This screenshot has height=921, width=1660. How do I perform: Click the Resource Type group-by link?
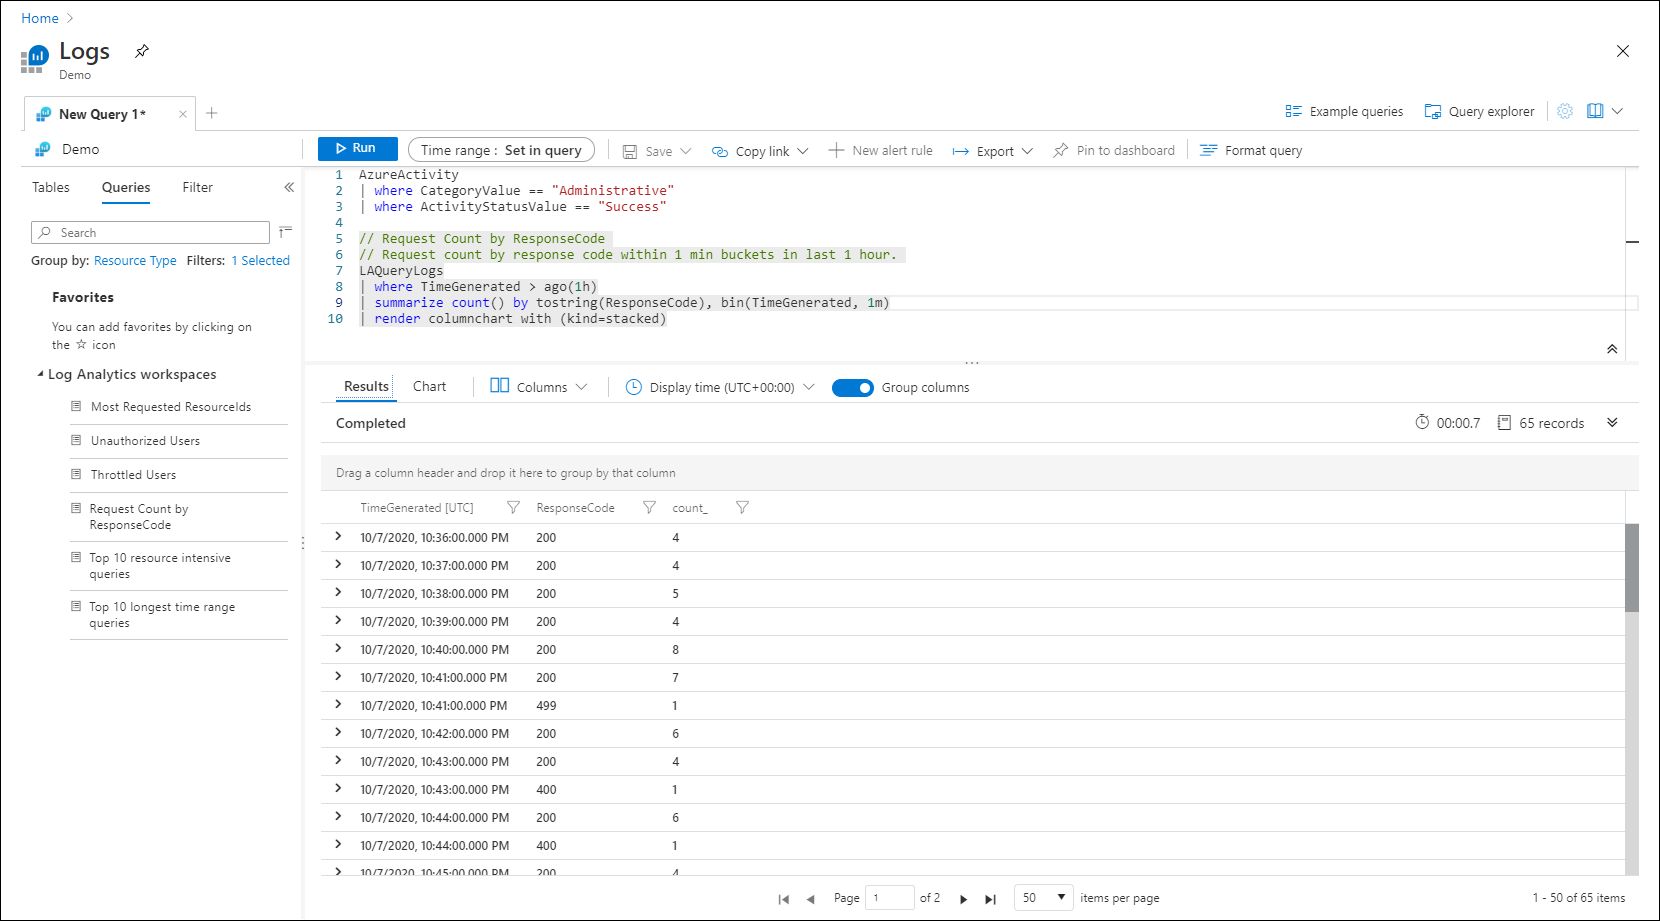tap(135, 261)
